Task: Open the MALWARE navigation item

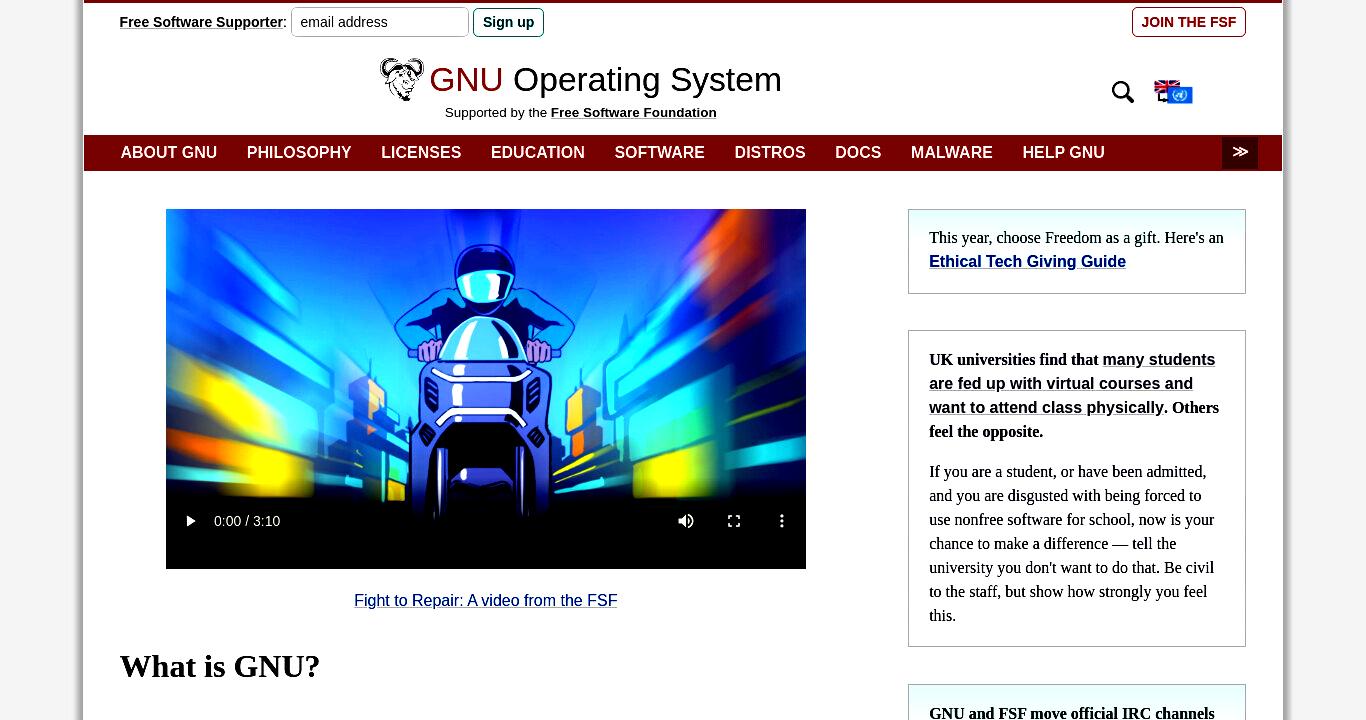Action: click(x=952, y=152)
